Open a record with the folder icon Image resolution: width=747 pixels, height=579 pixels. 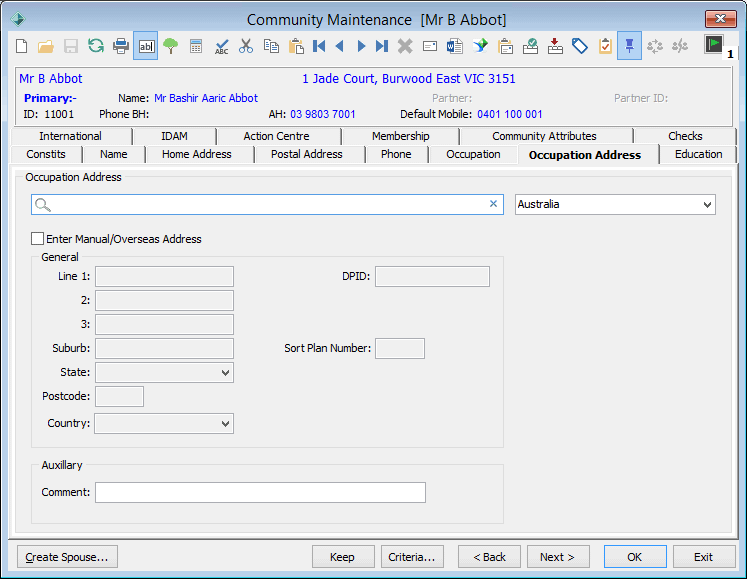point(46,46)
